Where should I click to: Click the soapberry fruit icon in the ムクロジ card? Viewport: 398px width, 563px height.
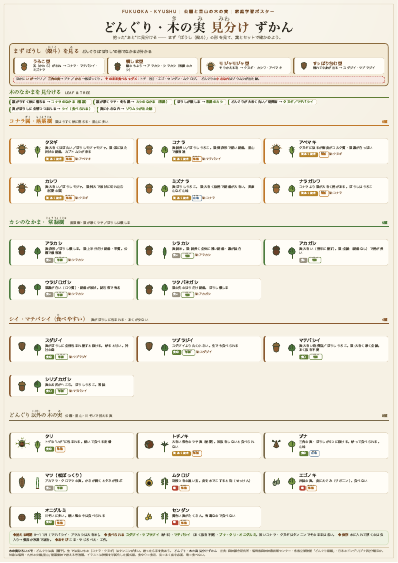(149, 483)
